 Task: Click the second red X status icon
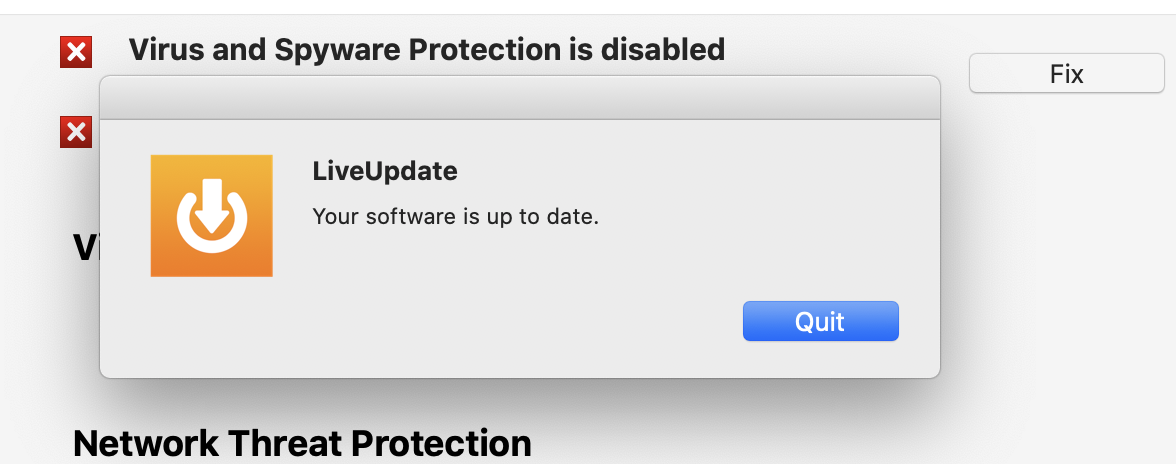point(76,131)
